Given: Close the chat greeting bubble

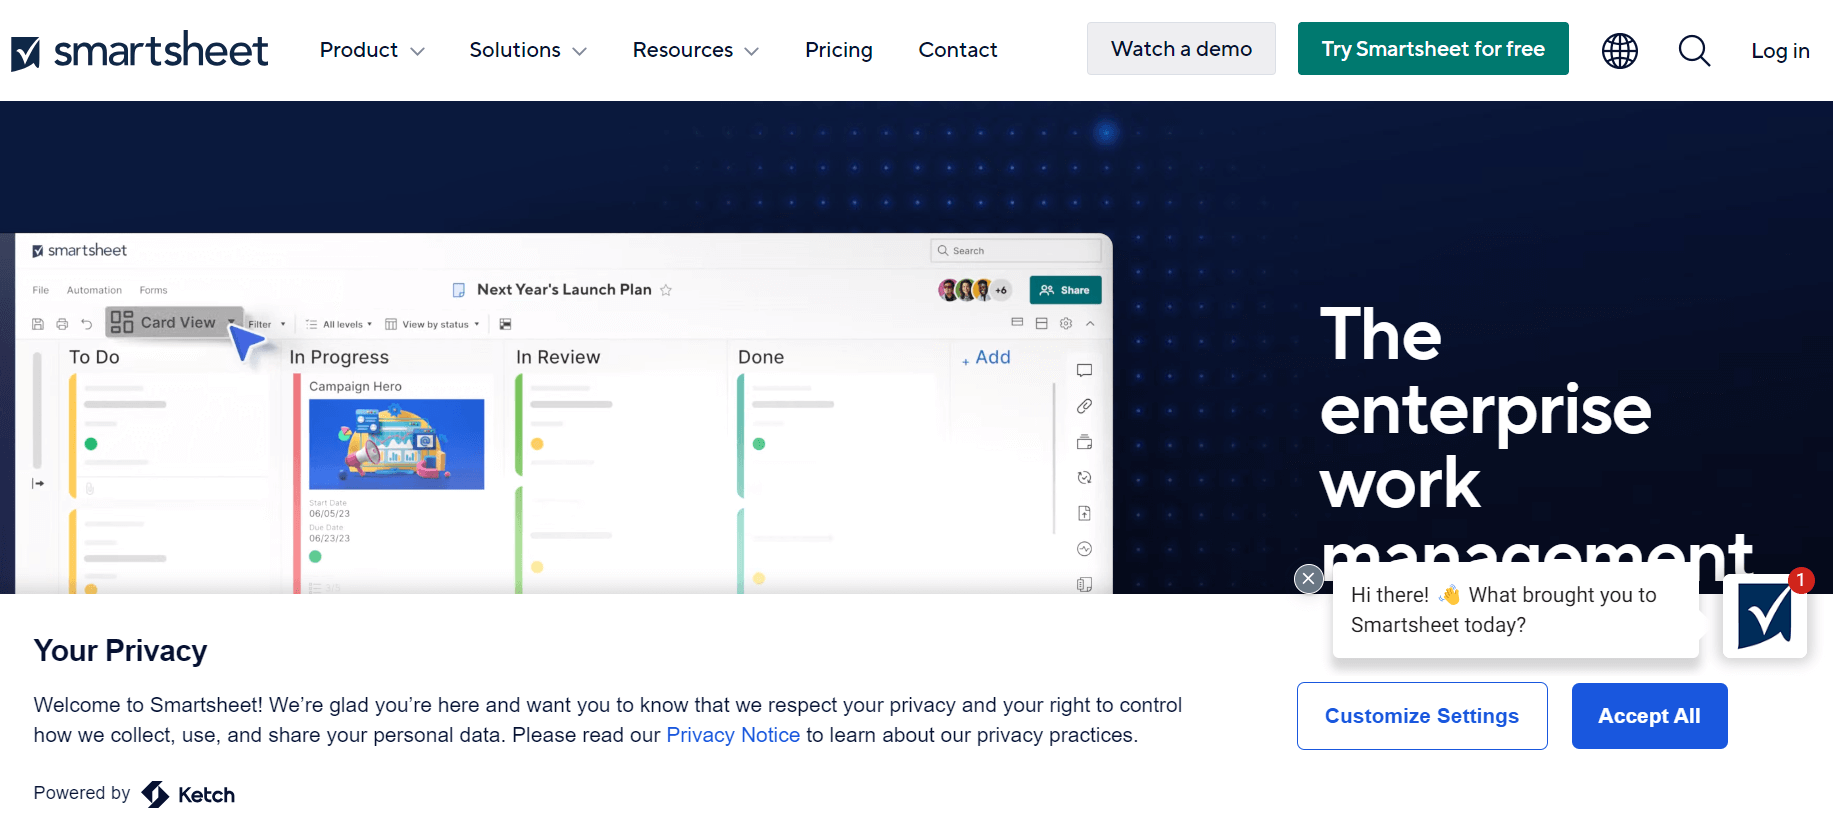Looking at the screenshot, I should (1308, 578).
